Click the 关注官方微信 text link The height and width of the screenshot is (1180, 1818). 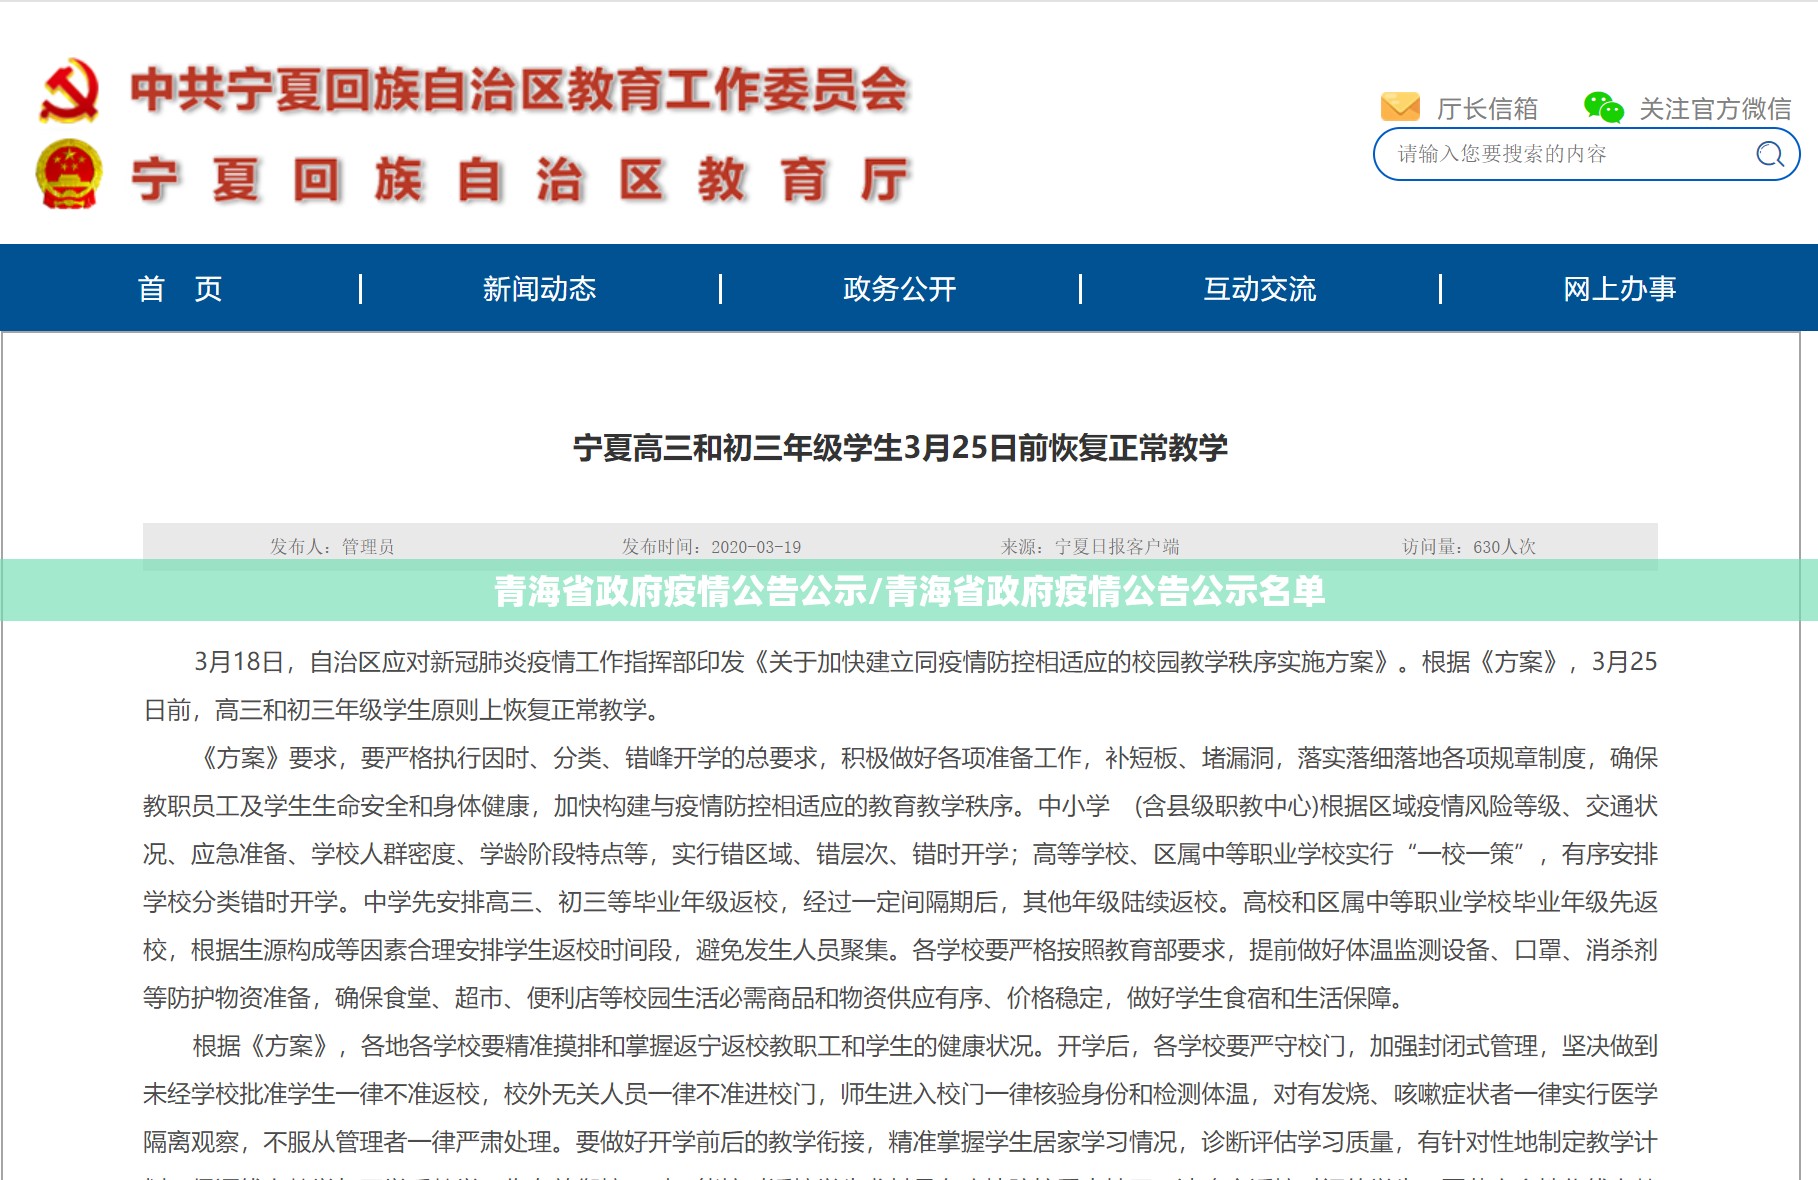tap(1714, 109)
